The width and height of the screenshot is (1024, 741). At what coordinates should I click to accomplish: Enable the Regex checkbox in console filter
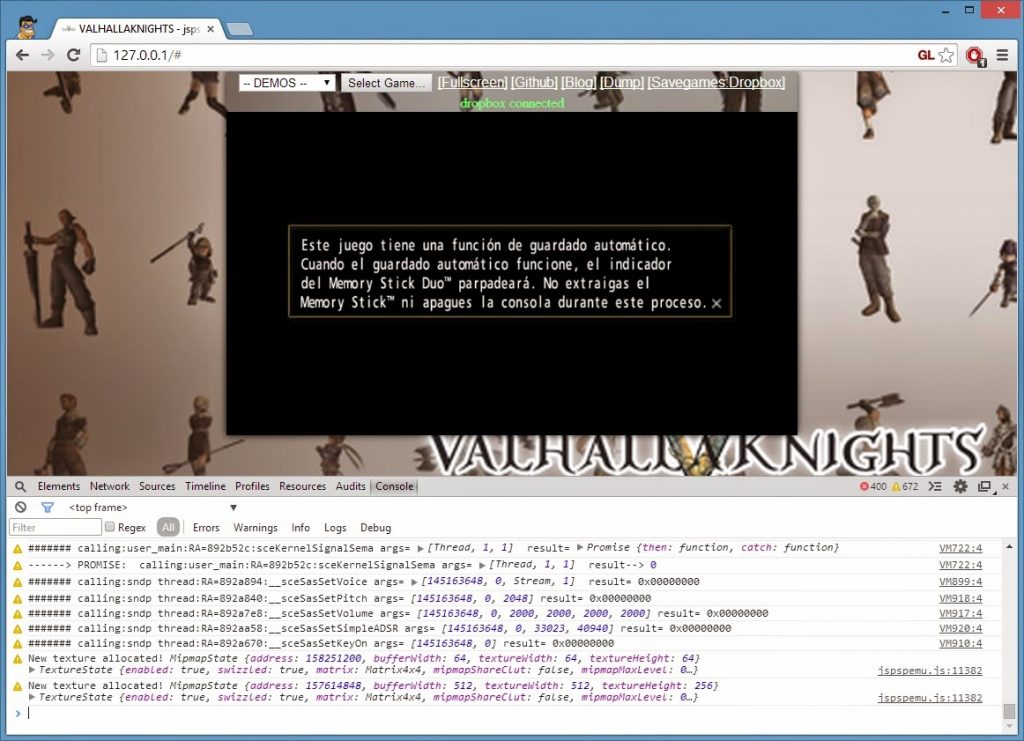(x=109, y=528)
